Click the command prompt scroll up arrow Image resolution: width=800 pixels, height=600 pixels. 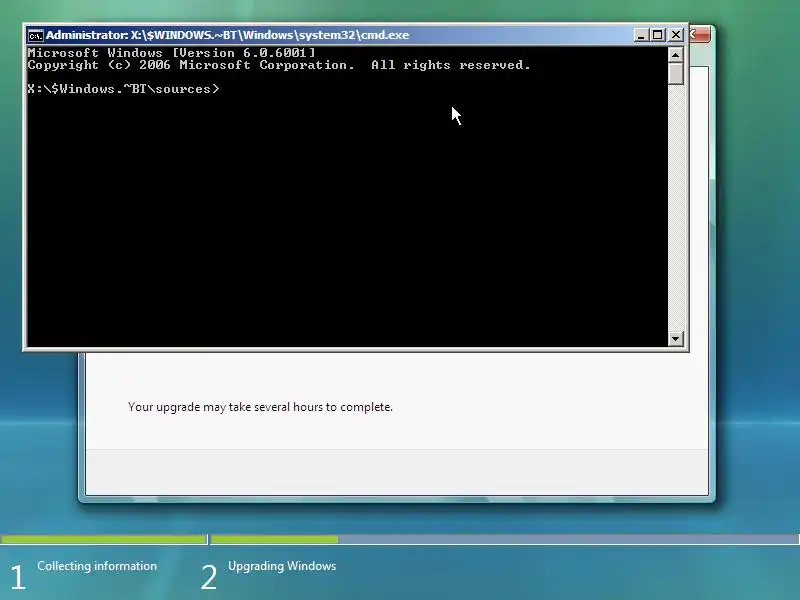pyautogui.click(x=676, y=54)
